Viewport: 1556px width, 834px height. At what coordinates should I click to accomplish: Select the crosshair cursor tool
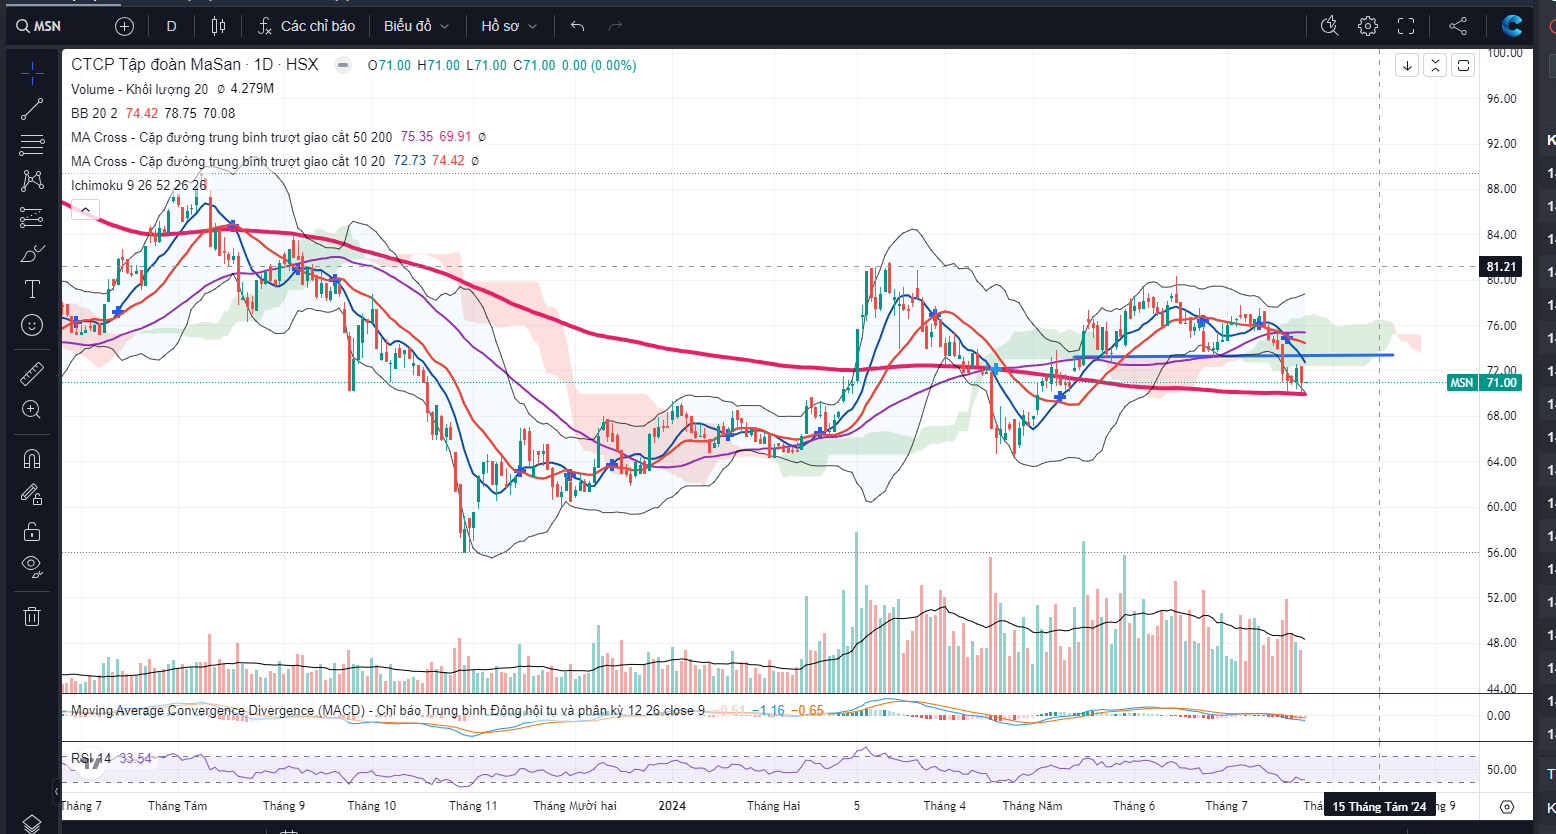[32, 73]
